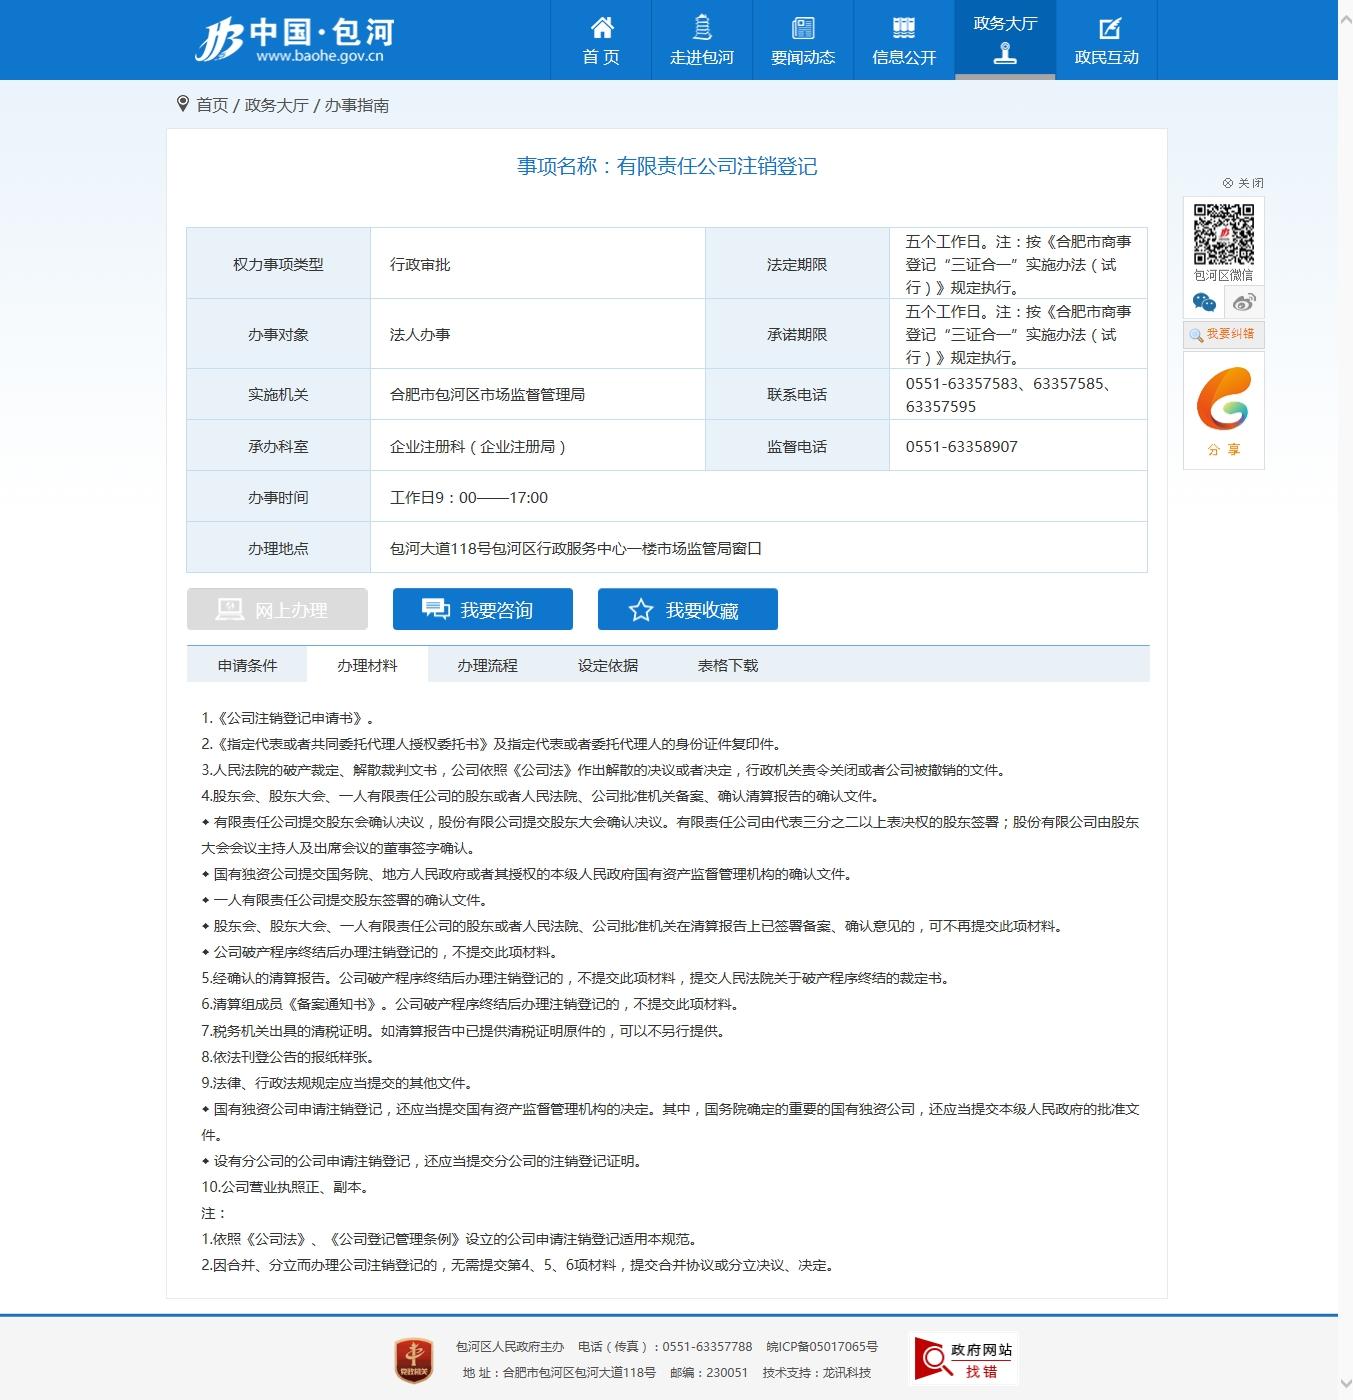Click the 我要咨询 button

[x=483, y=609]
